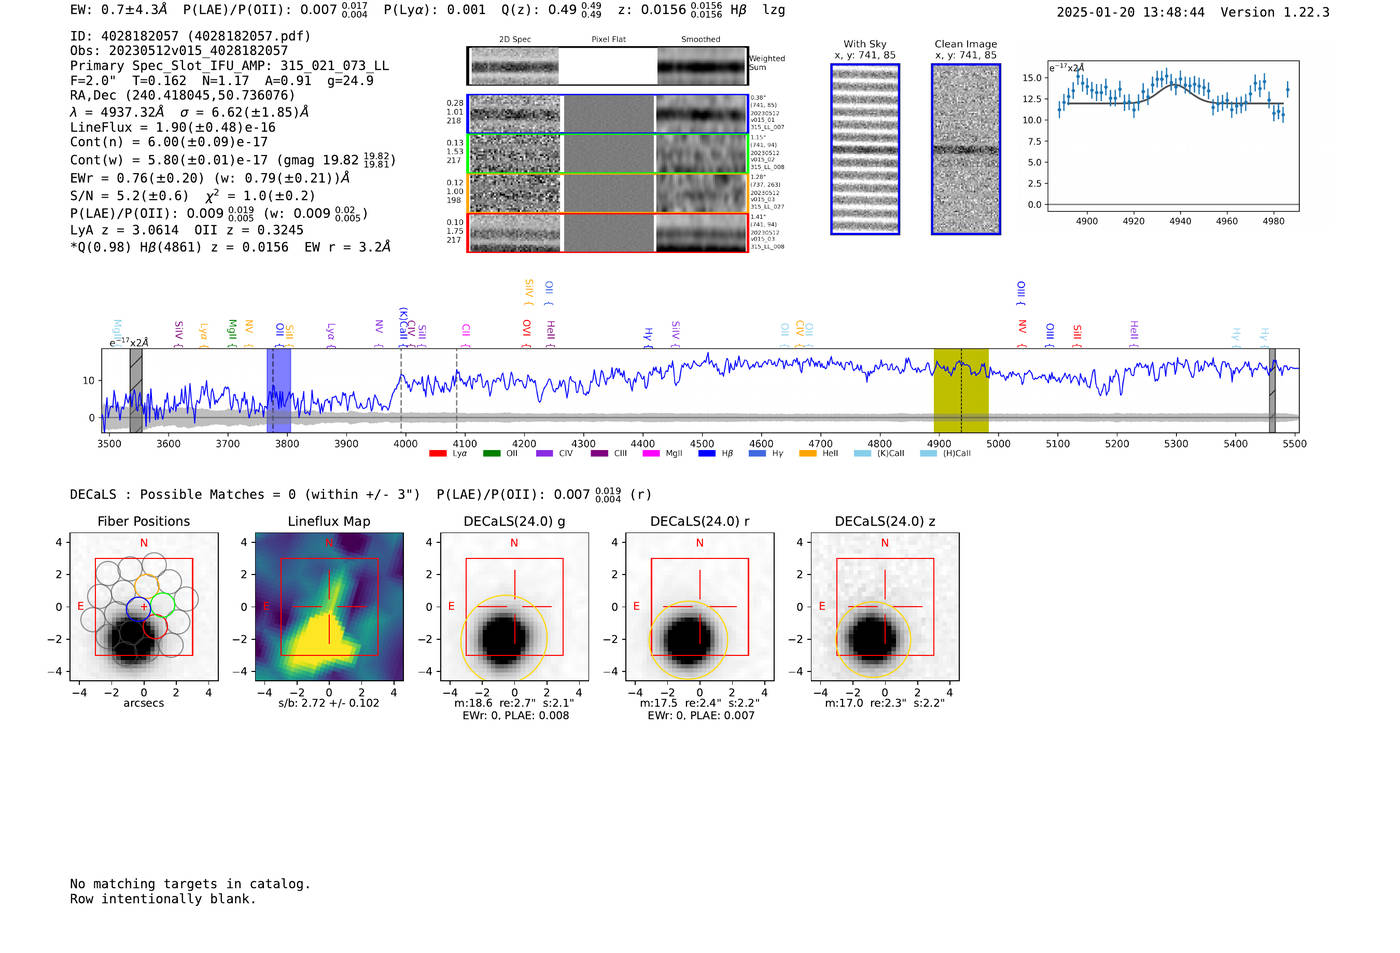Click the With Sky image panel
This screenshot has width=1400, height=953.
[865, 149]
